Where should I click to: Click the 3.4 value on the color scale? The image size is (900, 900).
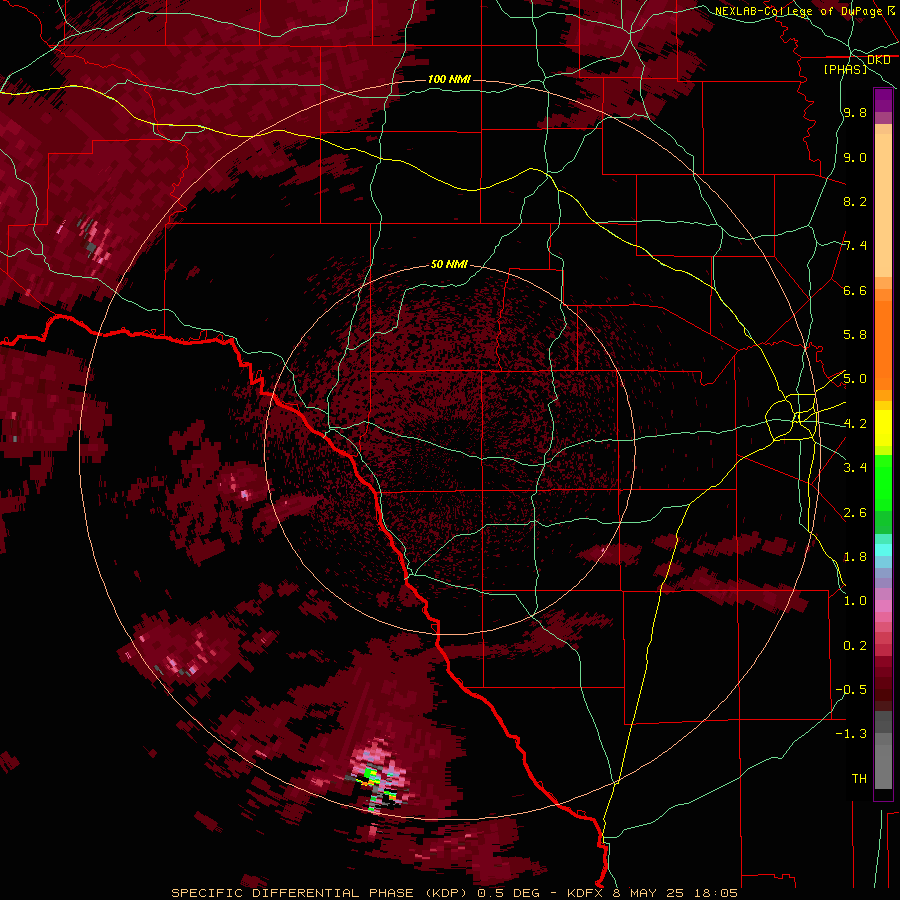855,468
